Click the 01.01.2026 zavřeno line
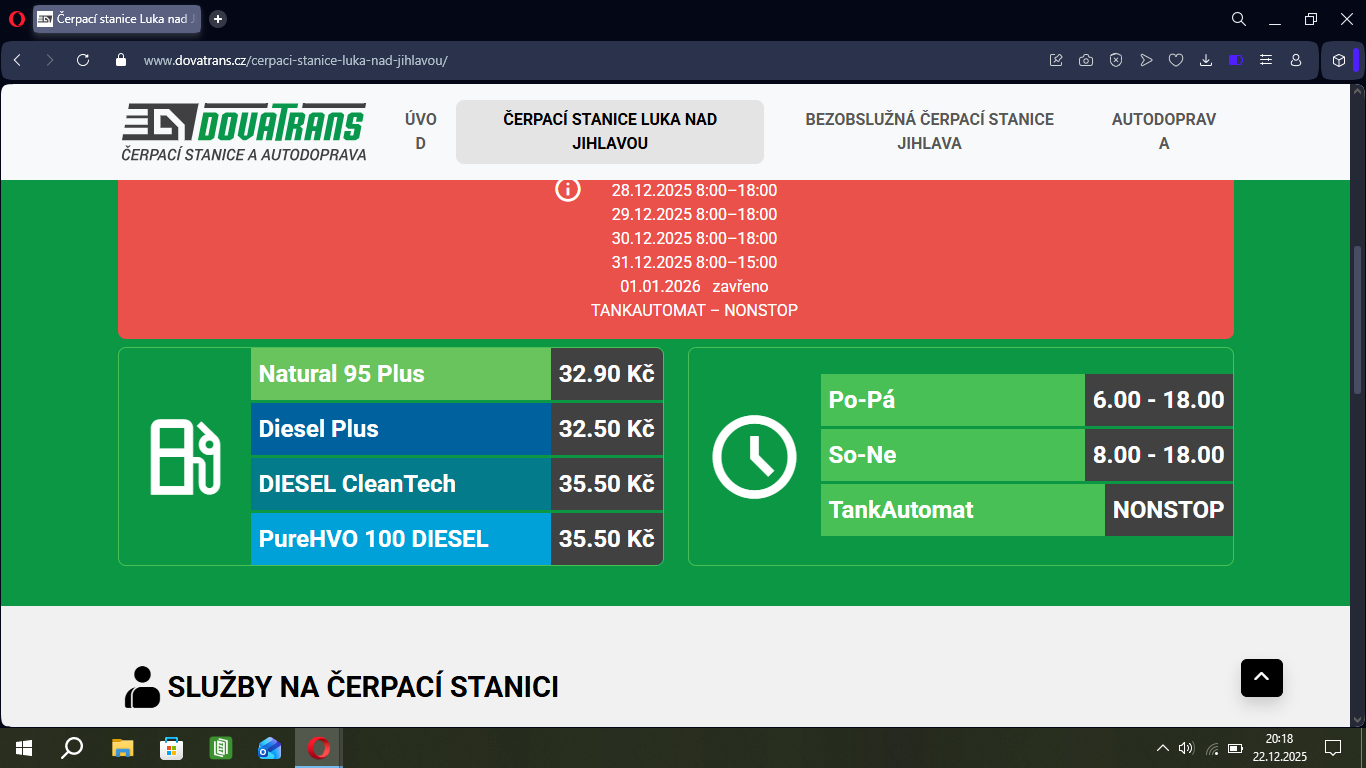Image resolution: width=1366 pixels, height=768 pixels. 694,286
